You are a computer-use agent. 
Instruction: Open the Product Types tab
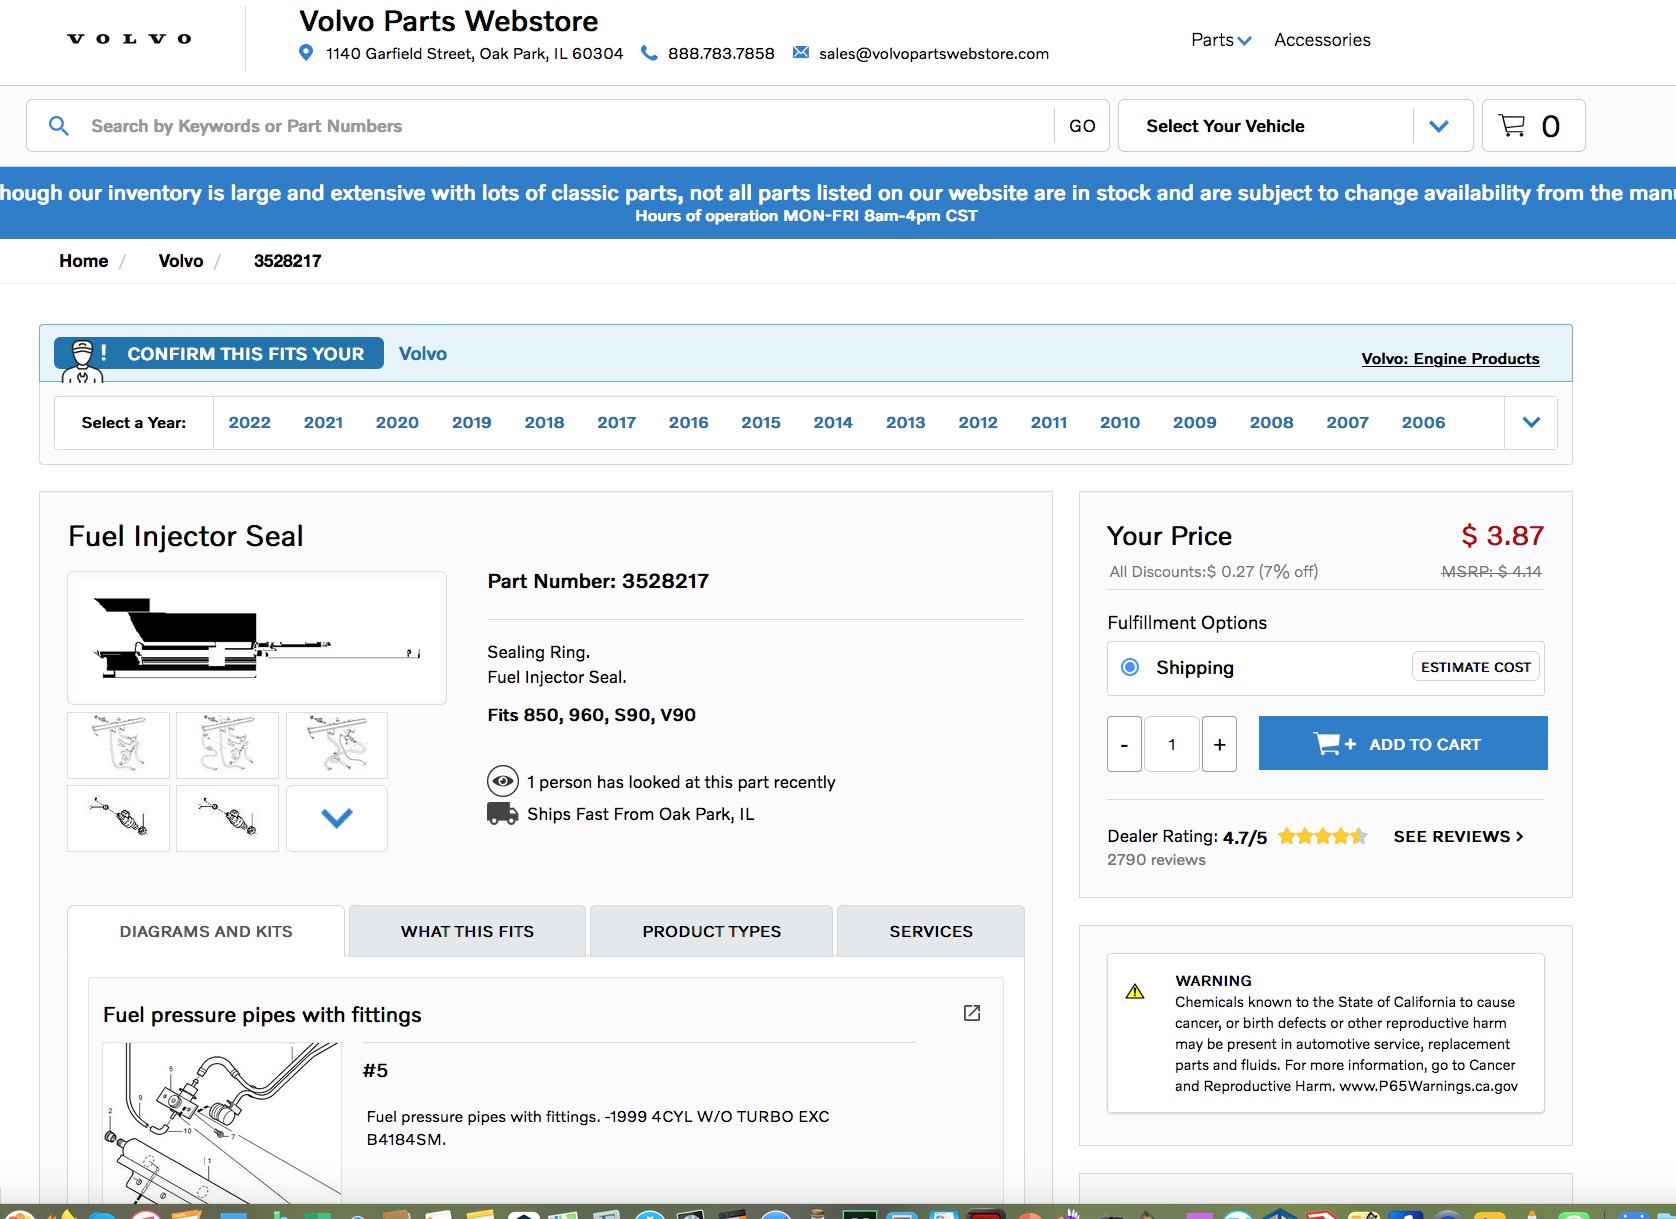711,931
